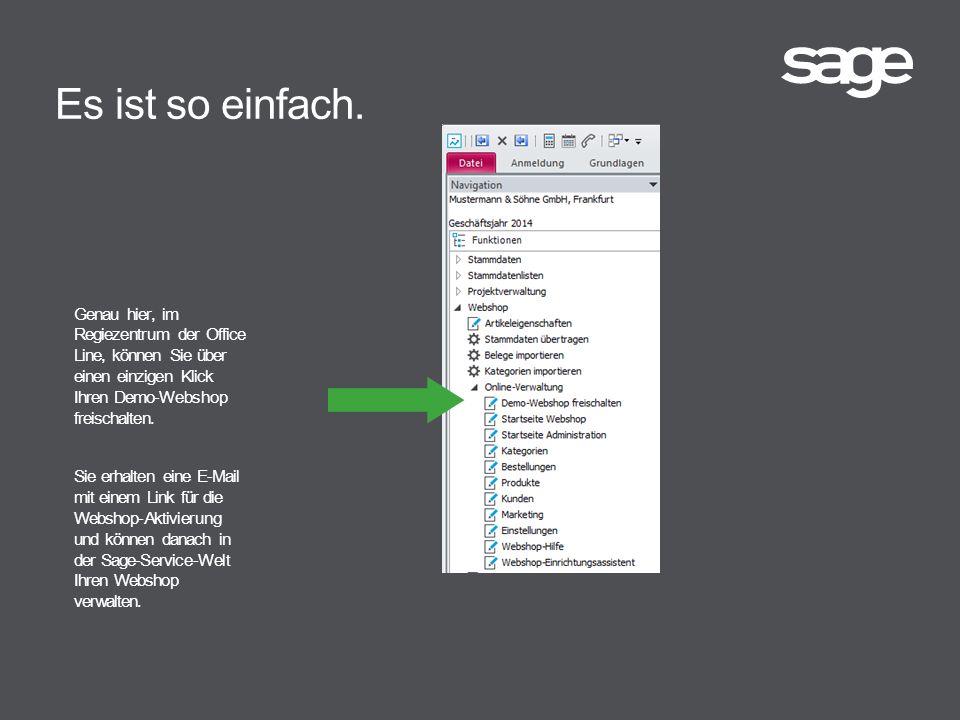Screen dimensions: 960x720
Task: Click the text Mustermann & Söhne GmbH, Frankfurt
Action: click(x=531, y=200)
